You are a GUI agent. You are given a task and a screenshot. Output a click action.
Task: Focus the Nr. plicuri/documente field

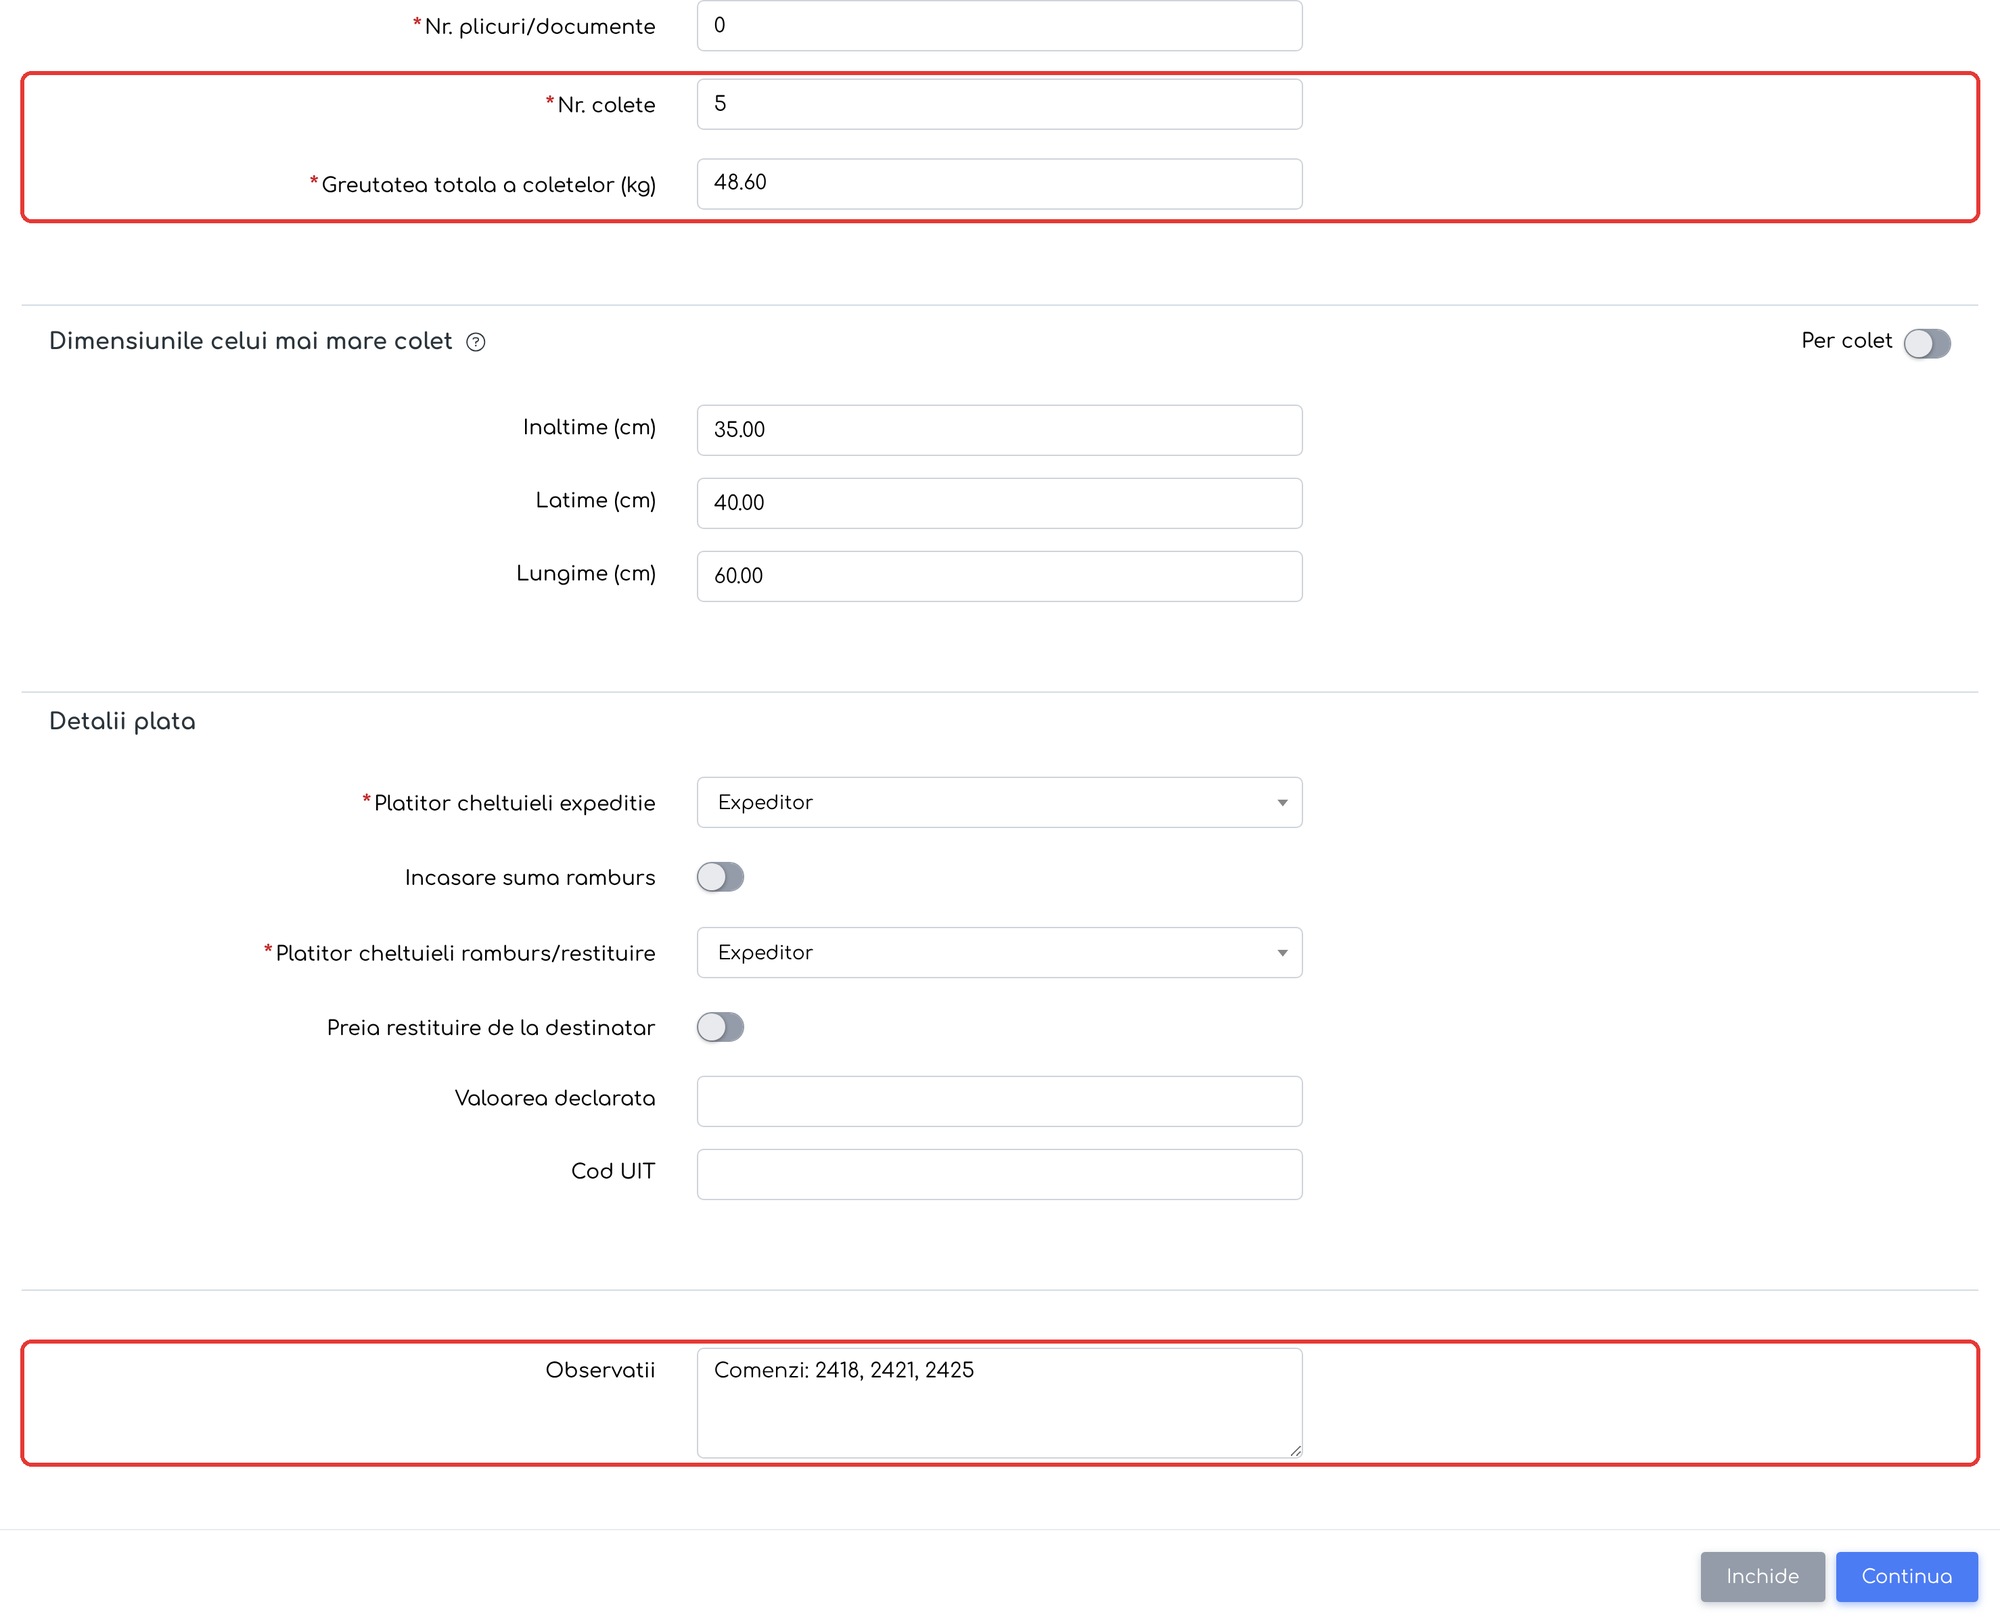coord(999,25)
